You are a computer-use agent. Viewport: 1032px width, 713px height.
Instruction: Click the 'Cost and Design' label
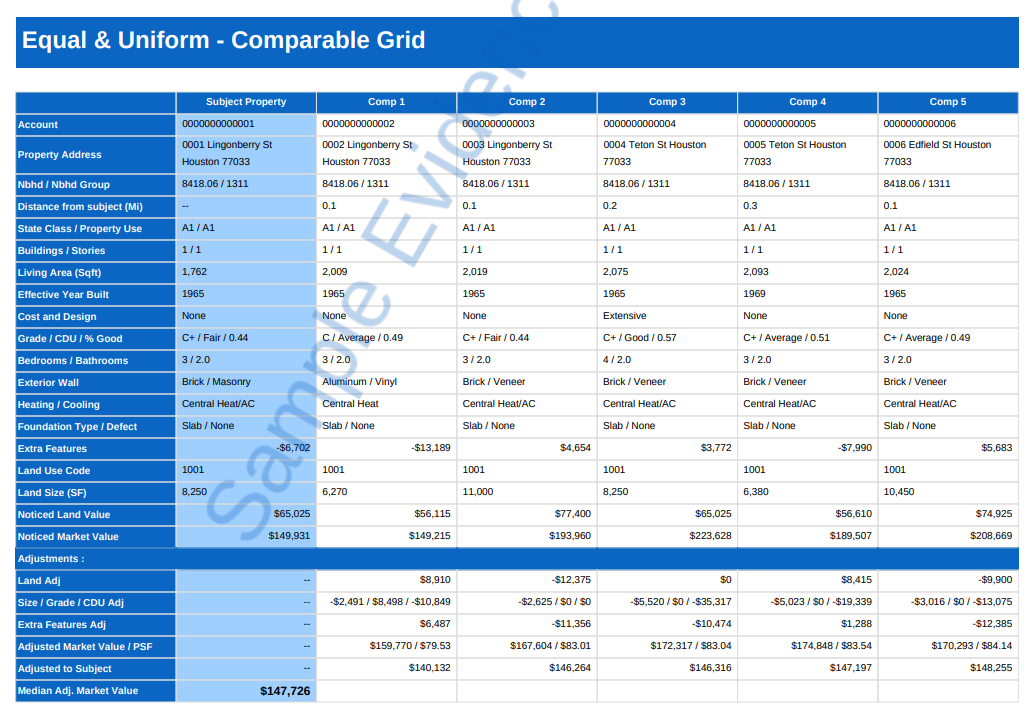57,317
